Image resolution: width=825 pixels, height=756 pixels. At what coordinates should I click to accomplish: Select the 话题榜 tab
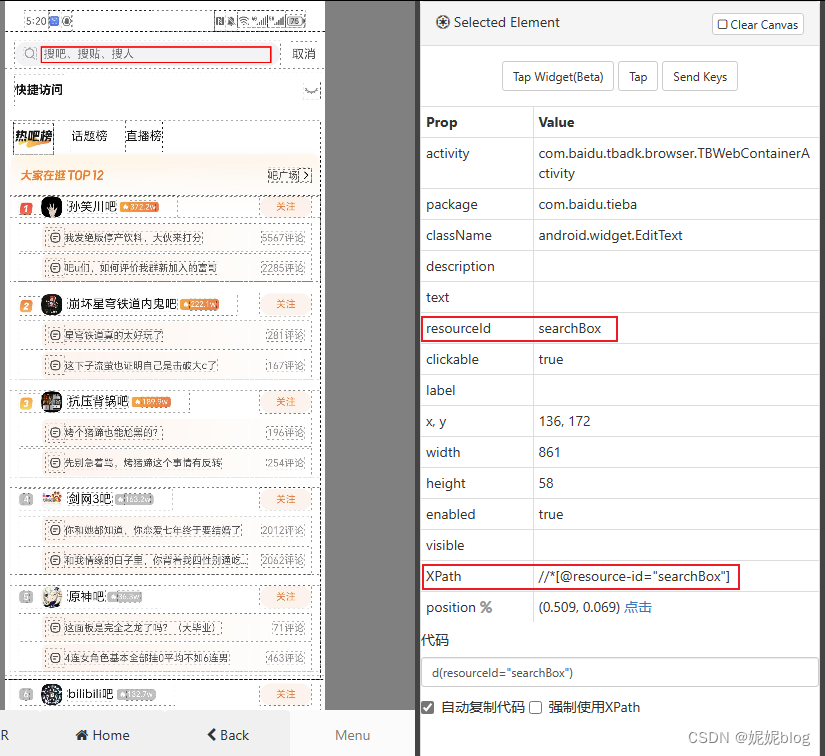(89, 136)
